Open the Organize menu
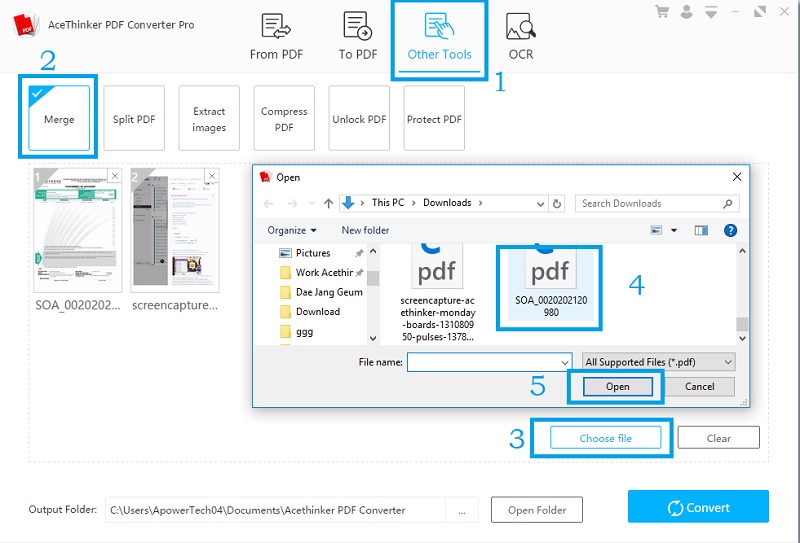 [292, 230]
